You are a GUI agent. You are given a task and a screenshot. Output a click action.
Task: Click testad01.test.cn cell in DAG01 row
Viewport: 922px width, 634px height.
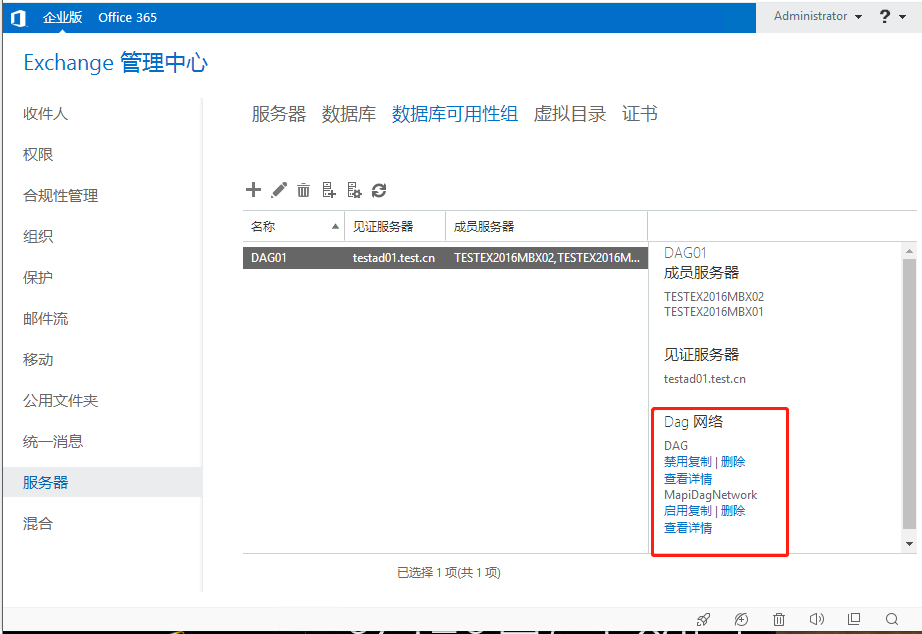(394, 258)
